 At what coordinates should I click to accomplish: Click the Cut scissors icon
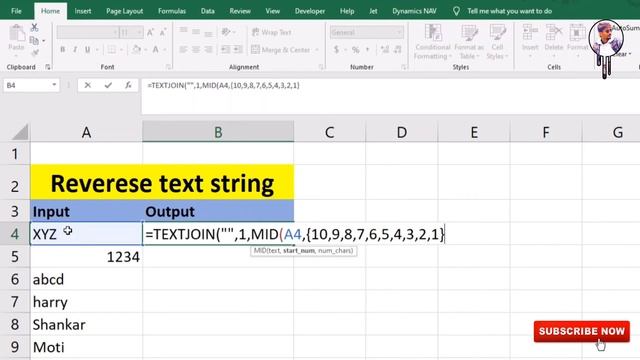click(34, 28)
